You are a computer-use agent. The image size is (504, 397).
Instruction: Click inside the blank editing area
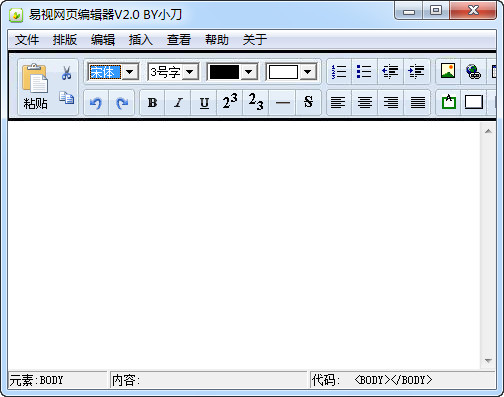pyautogui.click(x=244, y=245)
